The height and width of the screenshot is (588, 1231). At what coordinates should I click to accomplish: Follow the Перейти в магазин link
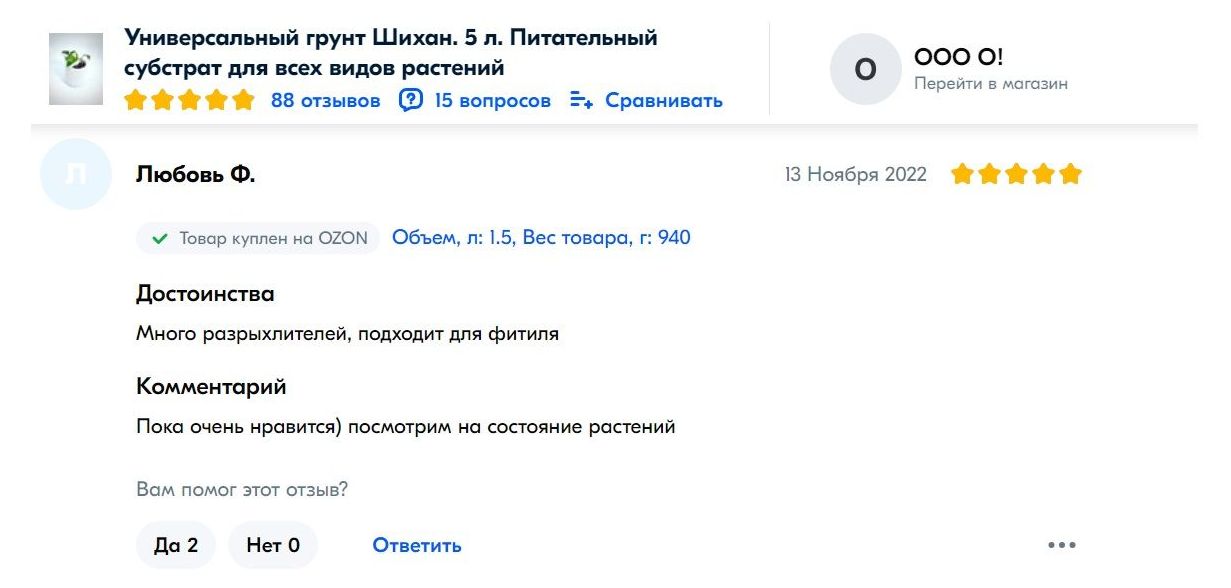990,84
